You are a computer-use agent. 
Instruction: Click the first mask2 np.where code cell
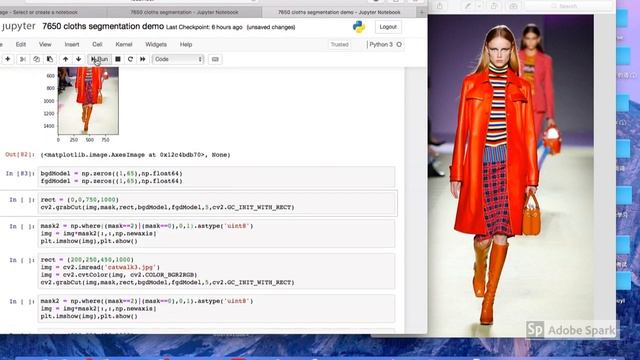[x=216, y=233]
